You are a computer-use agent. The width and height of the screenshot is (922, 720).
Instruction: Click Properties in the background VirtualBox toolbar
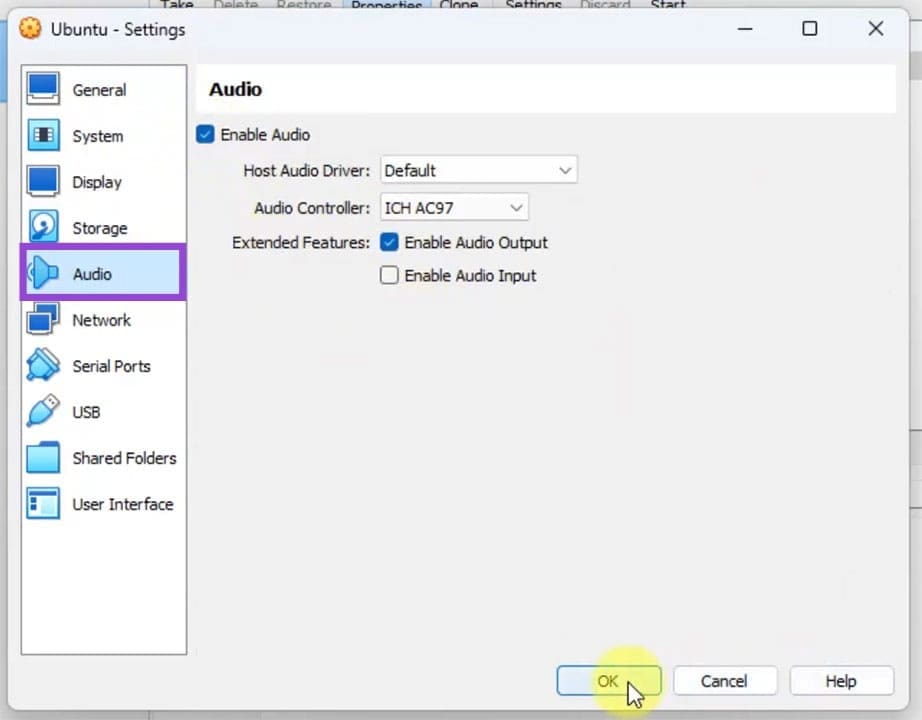point(386,5)
